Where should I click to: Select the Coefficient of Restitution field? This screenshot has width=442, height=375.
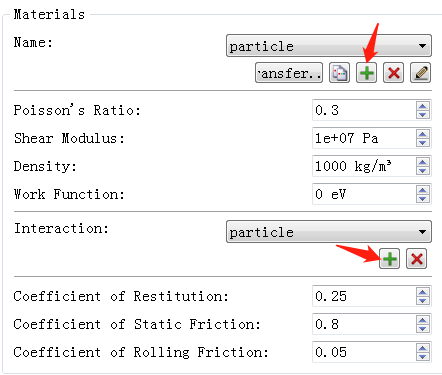(x=364, y=296)
